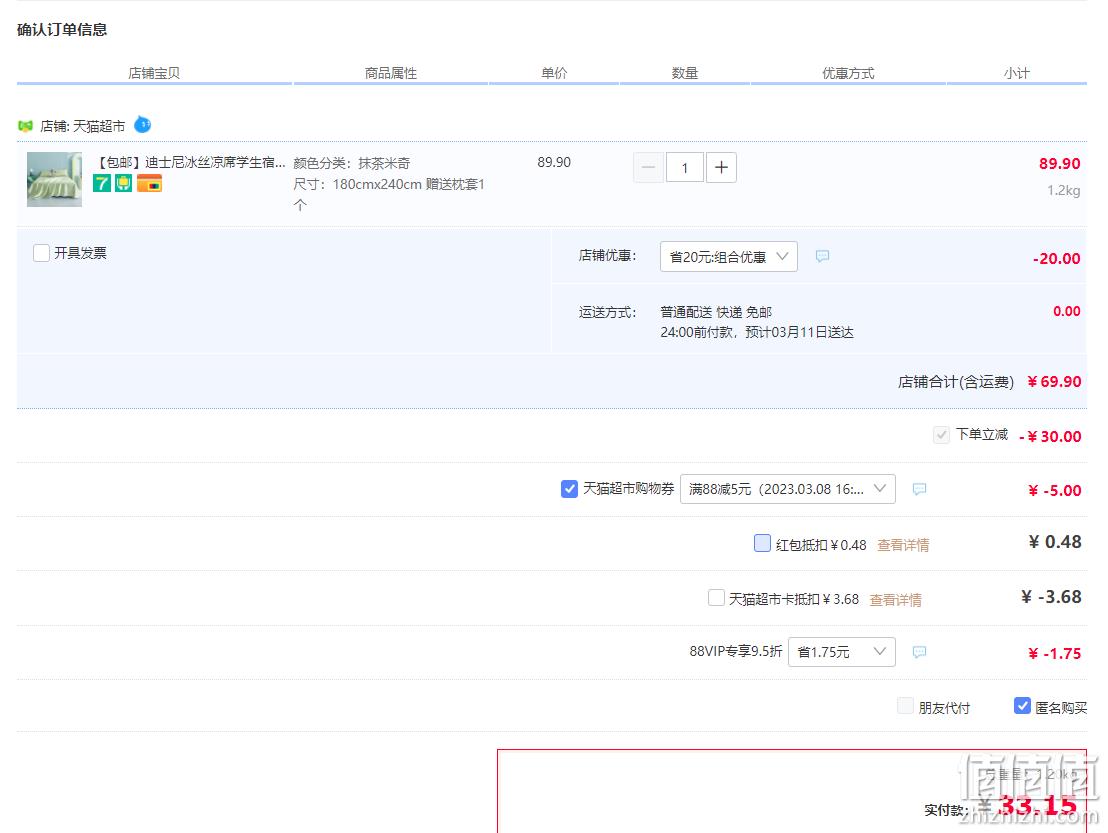The height and width of the screenshot is (833, 1108).
Task: Expand the 满88减5元 coupon dropdown
Action: 787,489
